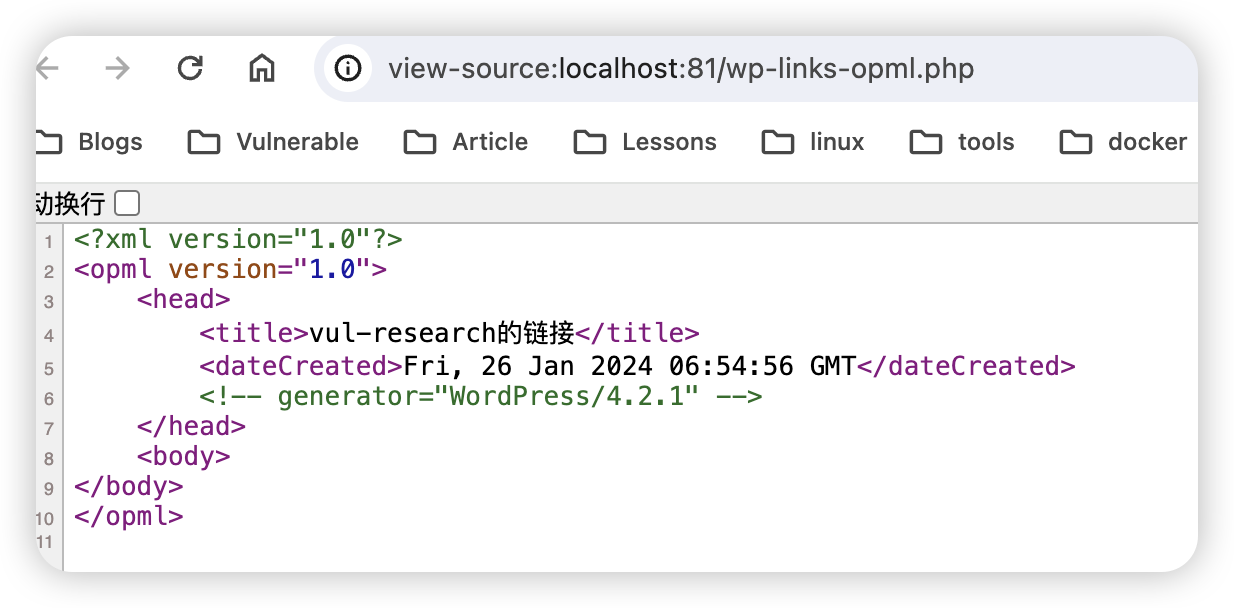Open the docker bookmark folder
The width and height of the screenshot is (1234, 608).
coord(1123,142)
